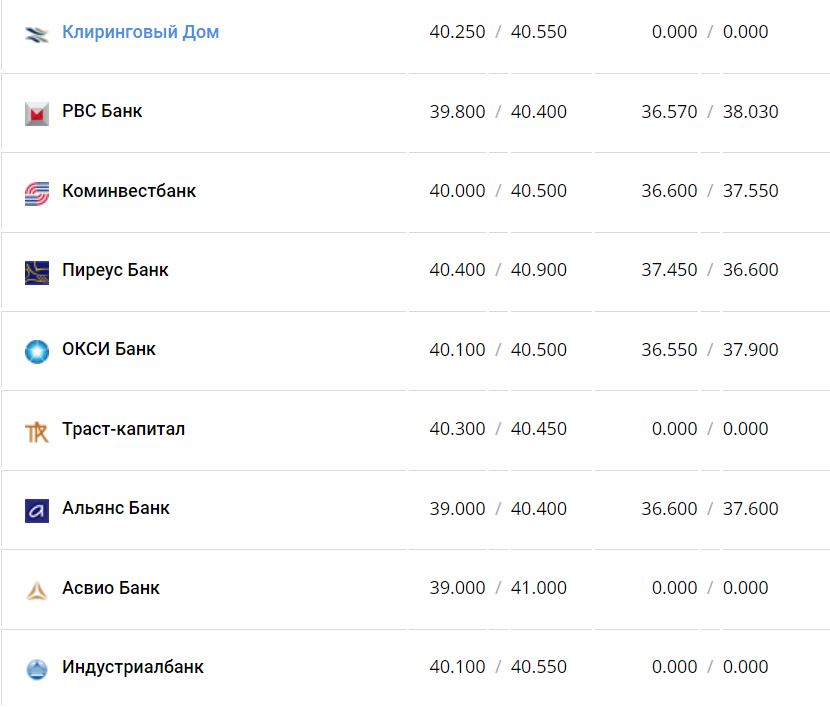Select the Альянс Банк name

[x=116, y=508]
